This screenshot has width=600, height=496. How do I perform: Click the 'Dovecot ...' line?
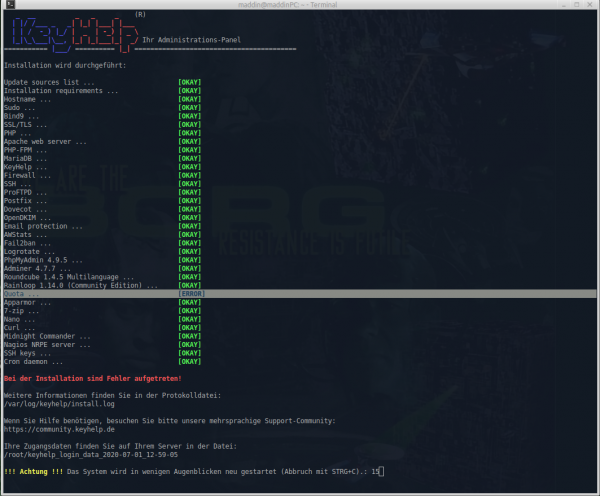point(25,209)
